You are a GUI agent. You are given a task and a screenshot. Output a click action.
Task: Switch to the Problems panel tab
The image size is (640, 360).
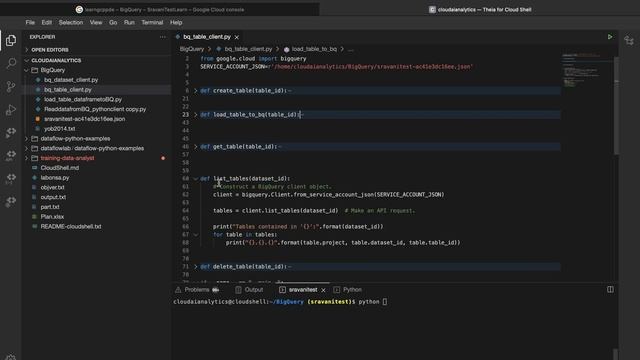coord(198,290)
